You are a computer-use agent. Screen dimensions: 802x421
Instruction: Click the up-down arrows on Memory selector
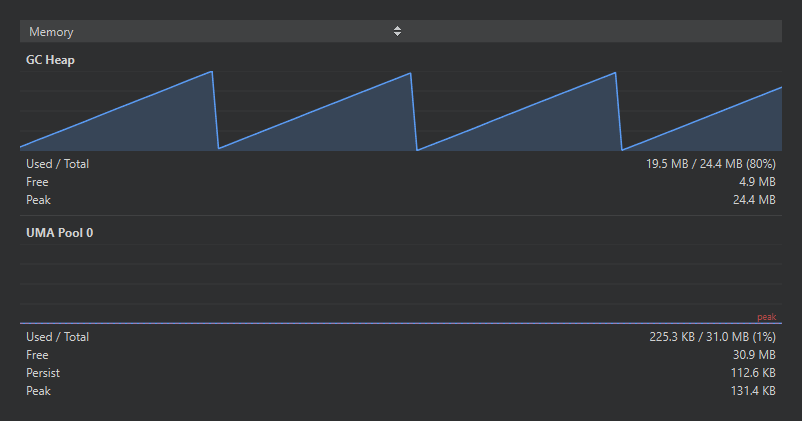coord(397,31)
